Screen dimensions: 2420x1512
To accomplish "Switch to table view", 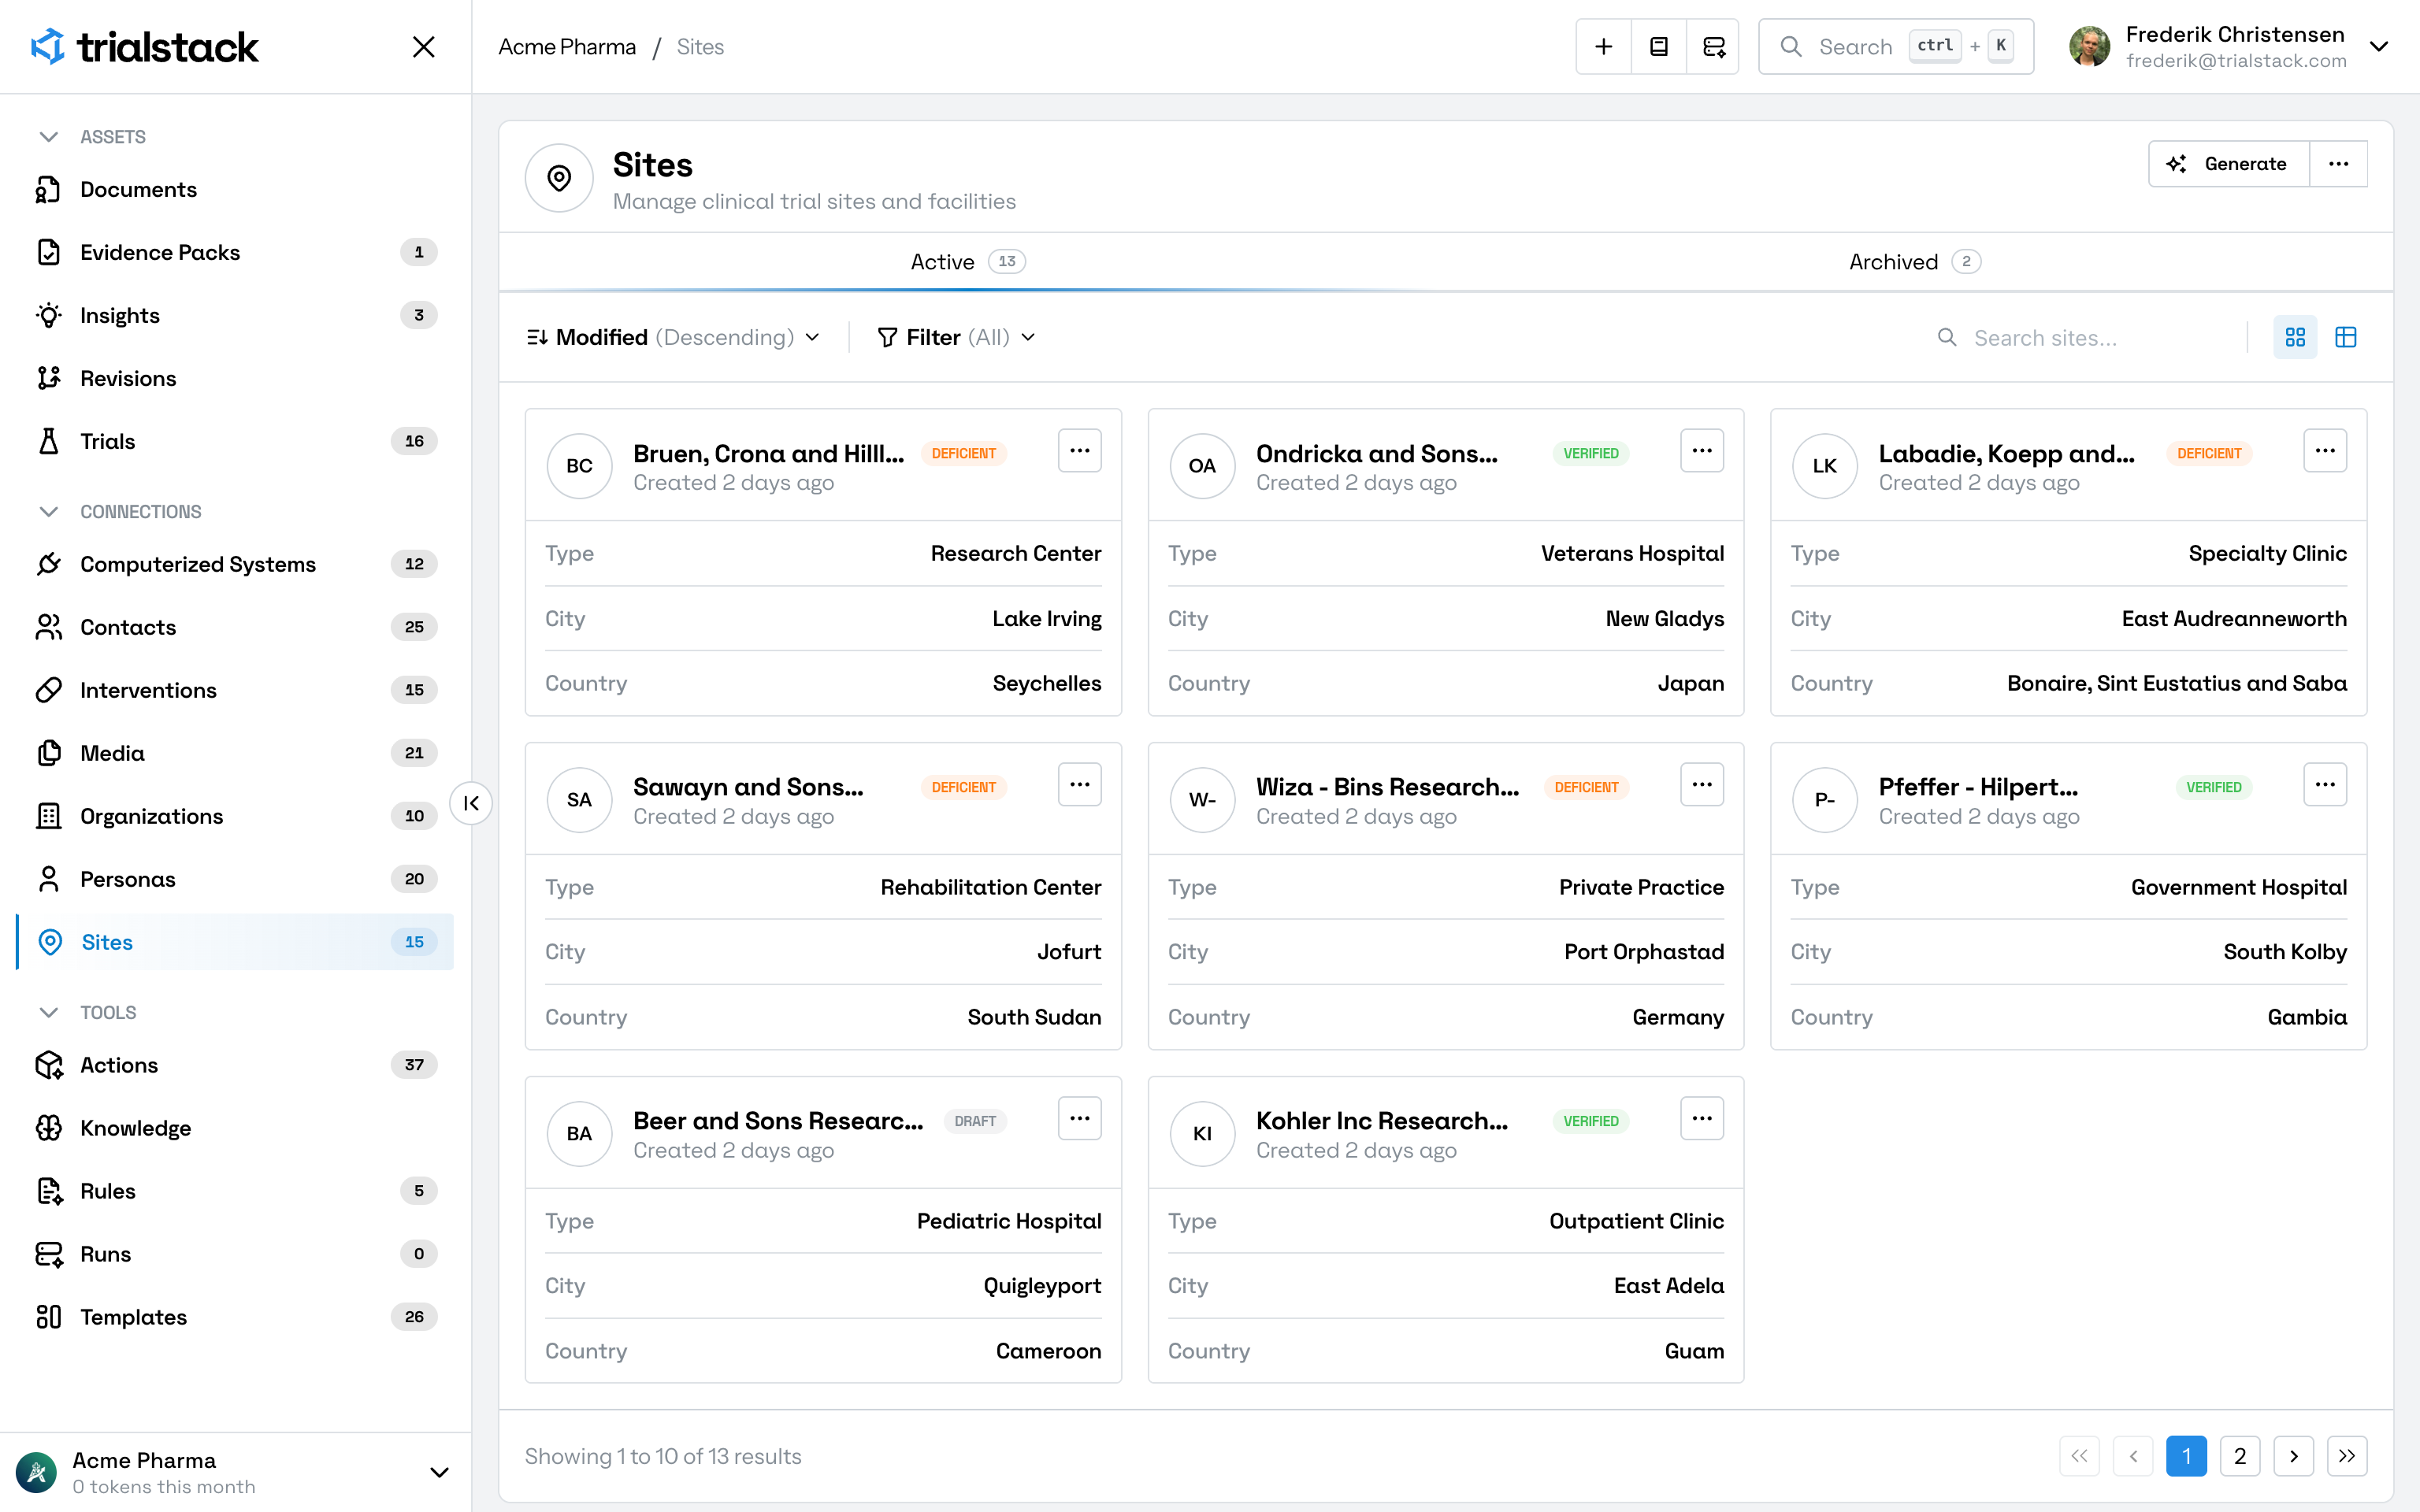I will click(x=2346, y=338).
